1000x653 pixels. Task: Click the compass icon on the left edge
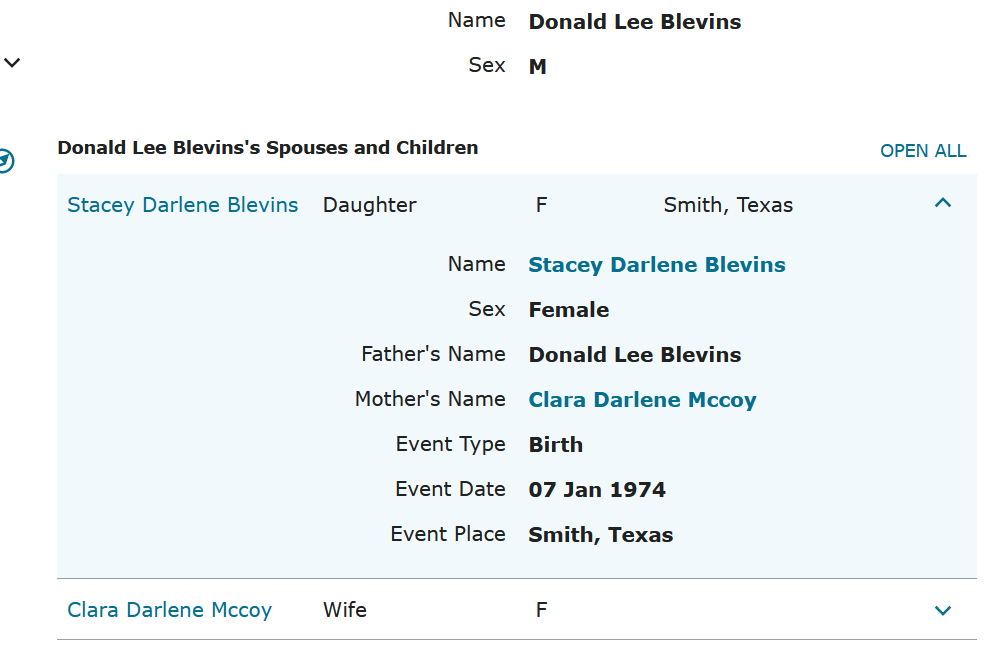(x=5, y=161)
